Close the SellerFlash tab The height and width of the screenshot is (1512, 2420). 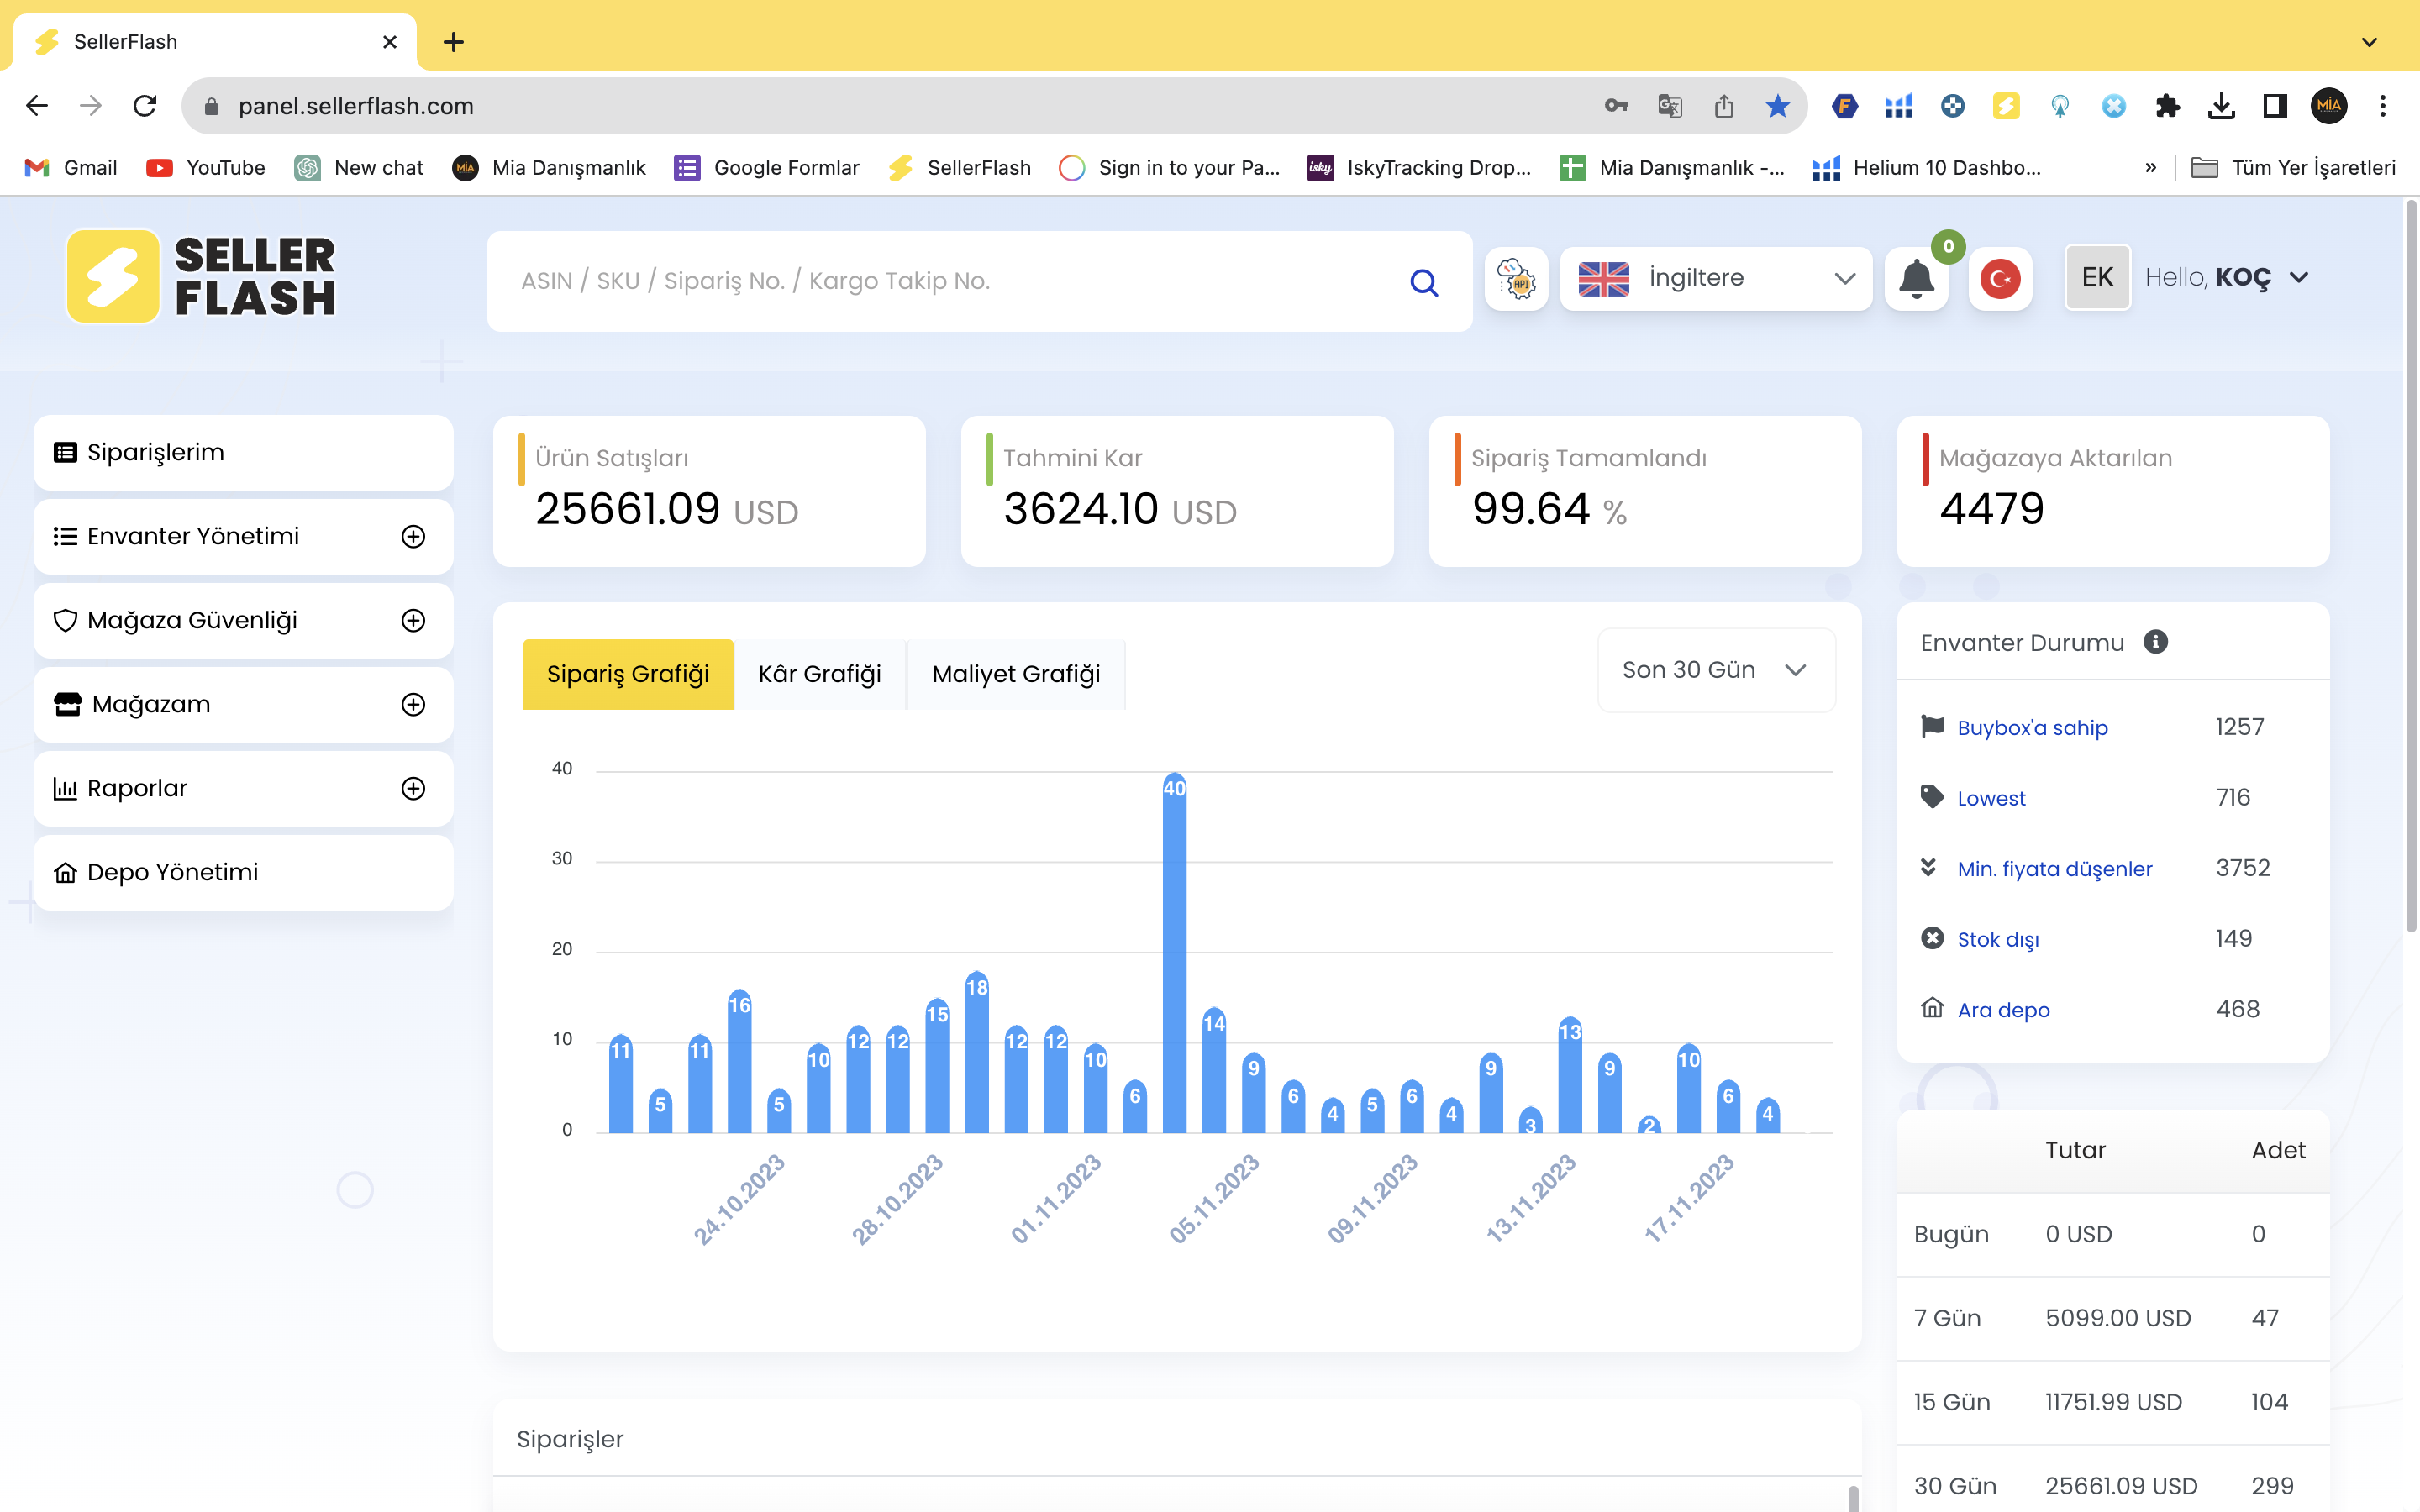tap(390, 42)
